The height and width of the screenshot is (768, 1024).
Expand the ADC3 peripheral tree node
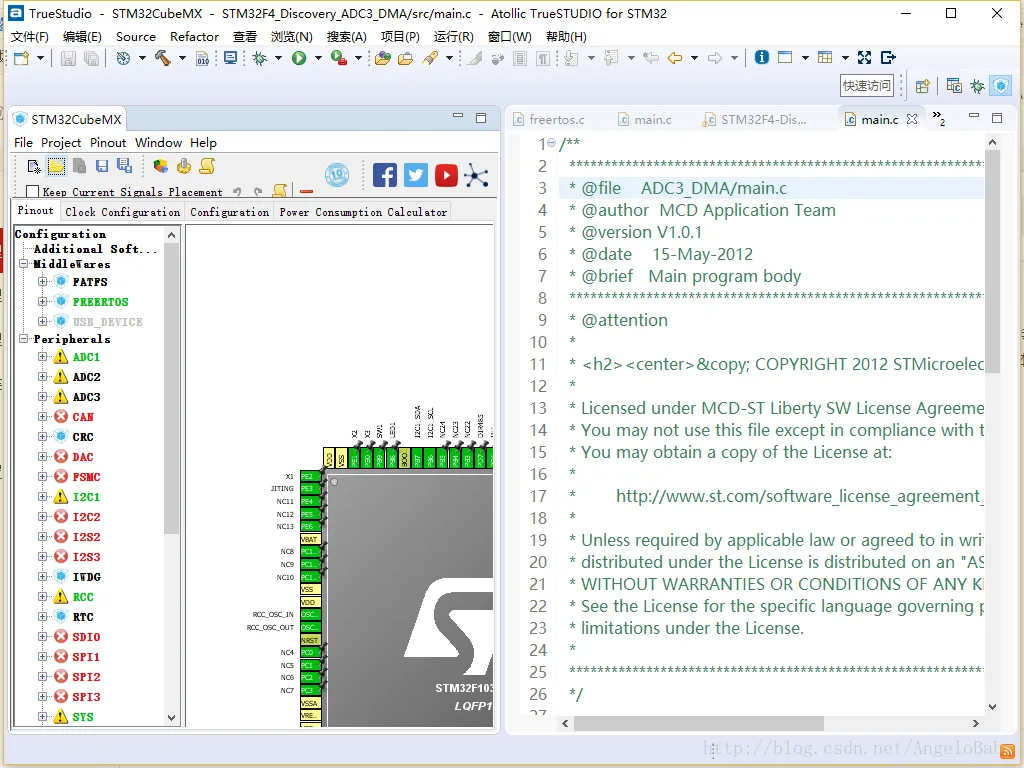42,397
